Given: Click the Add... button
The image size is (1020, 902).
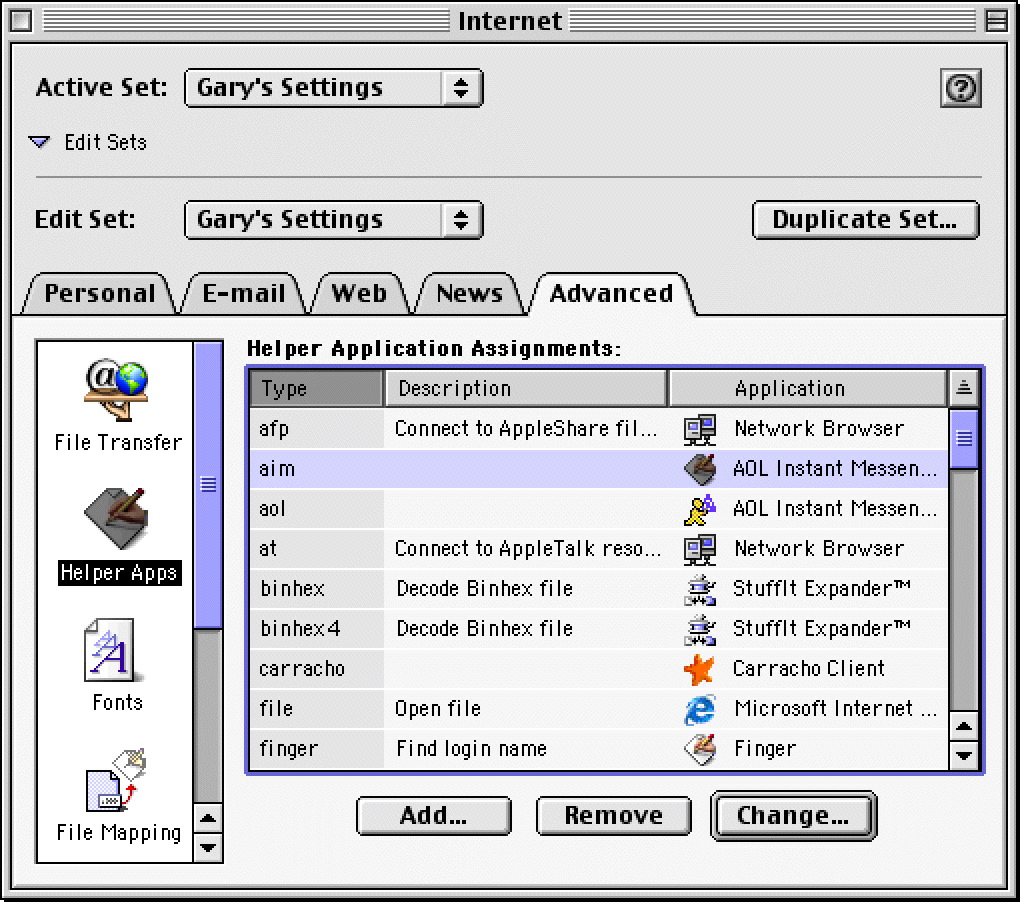Looking at the screenshot, I should point(434,816).
